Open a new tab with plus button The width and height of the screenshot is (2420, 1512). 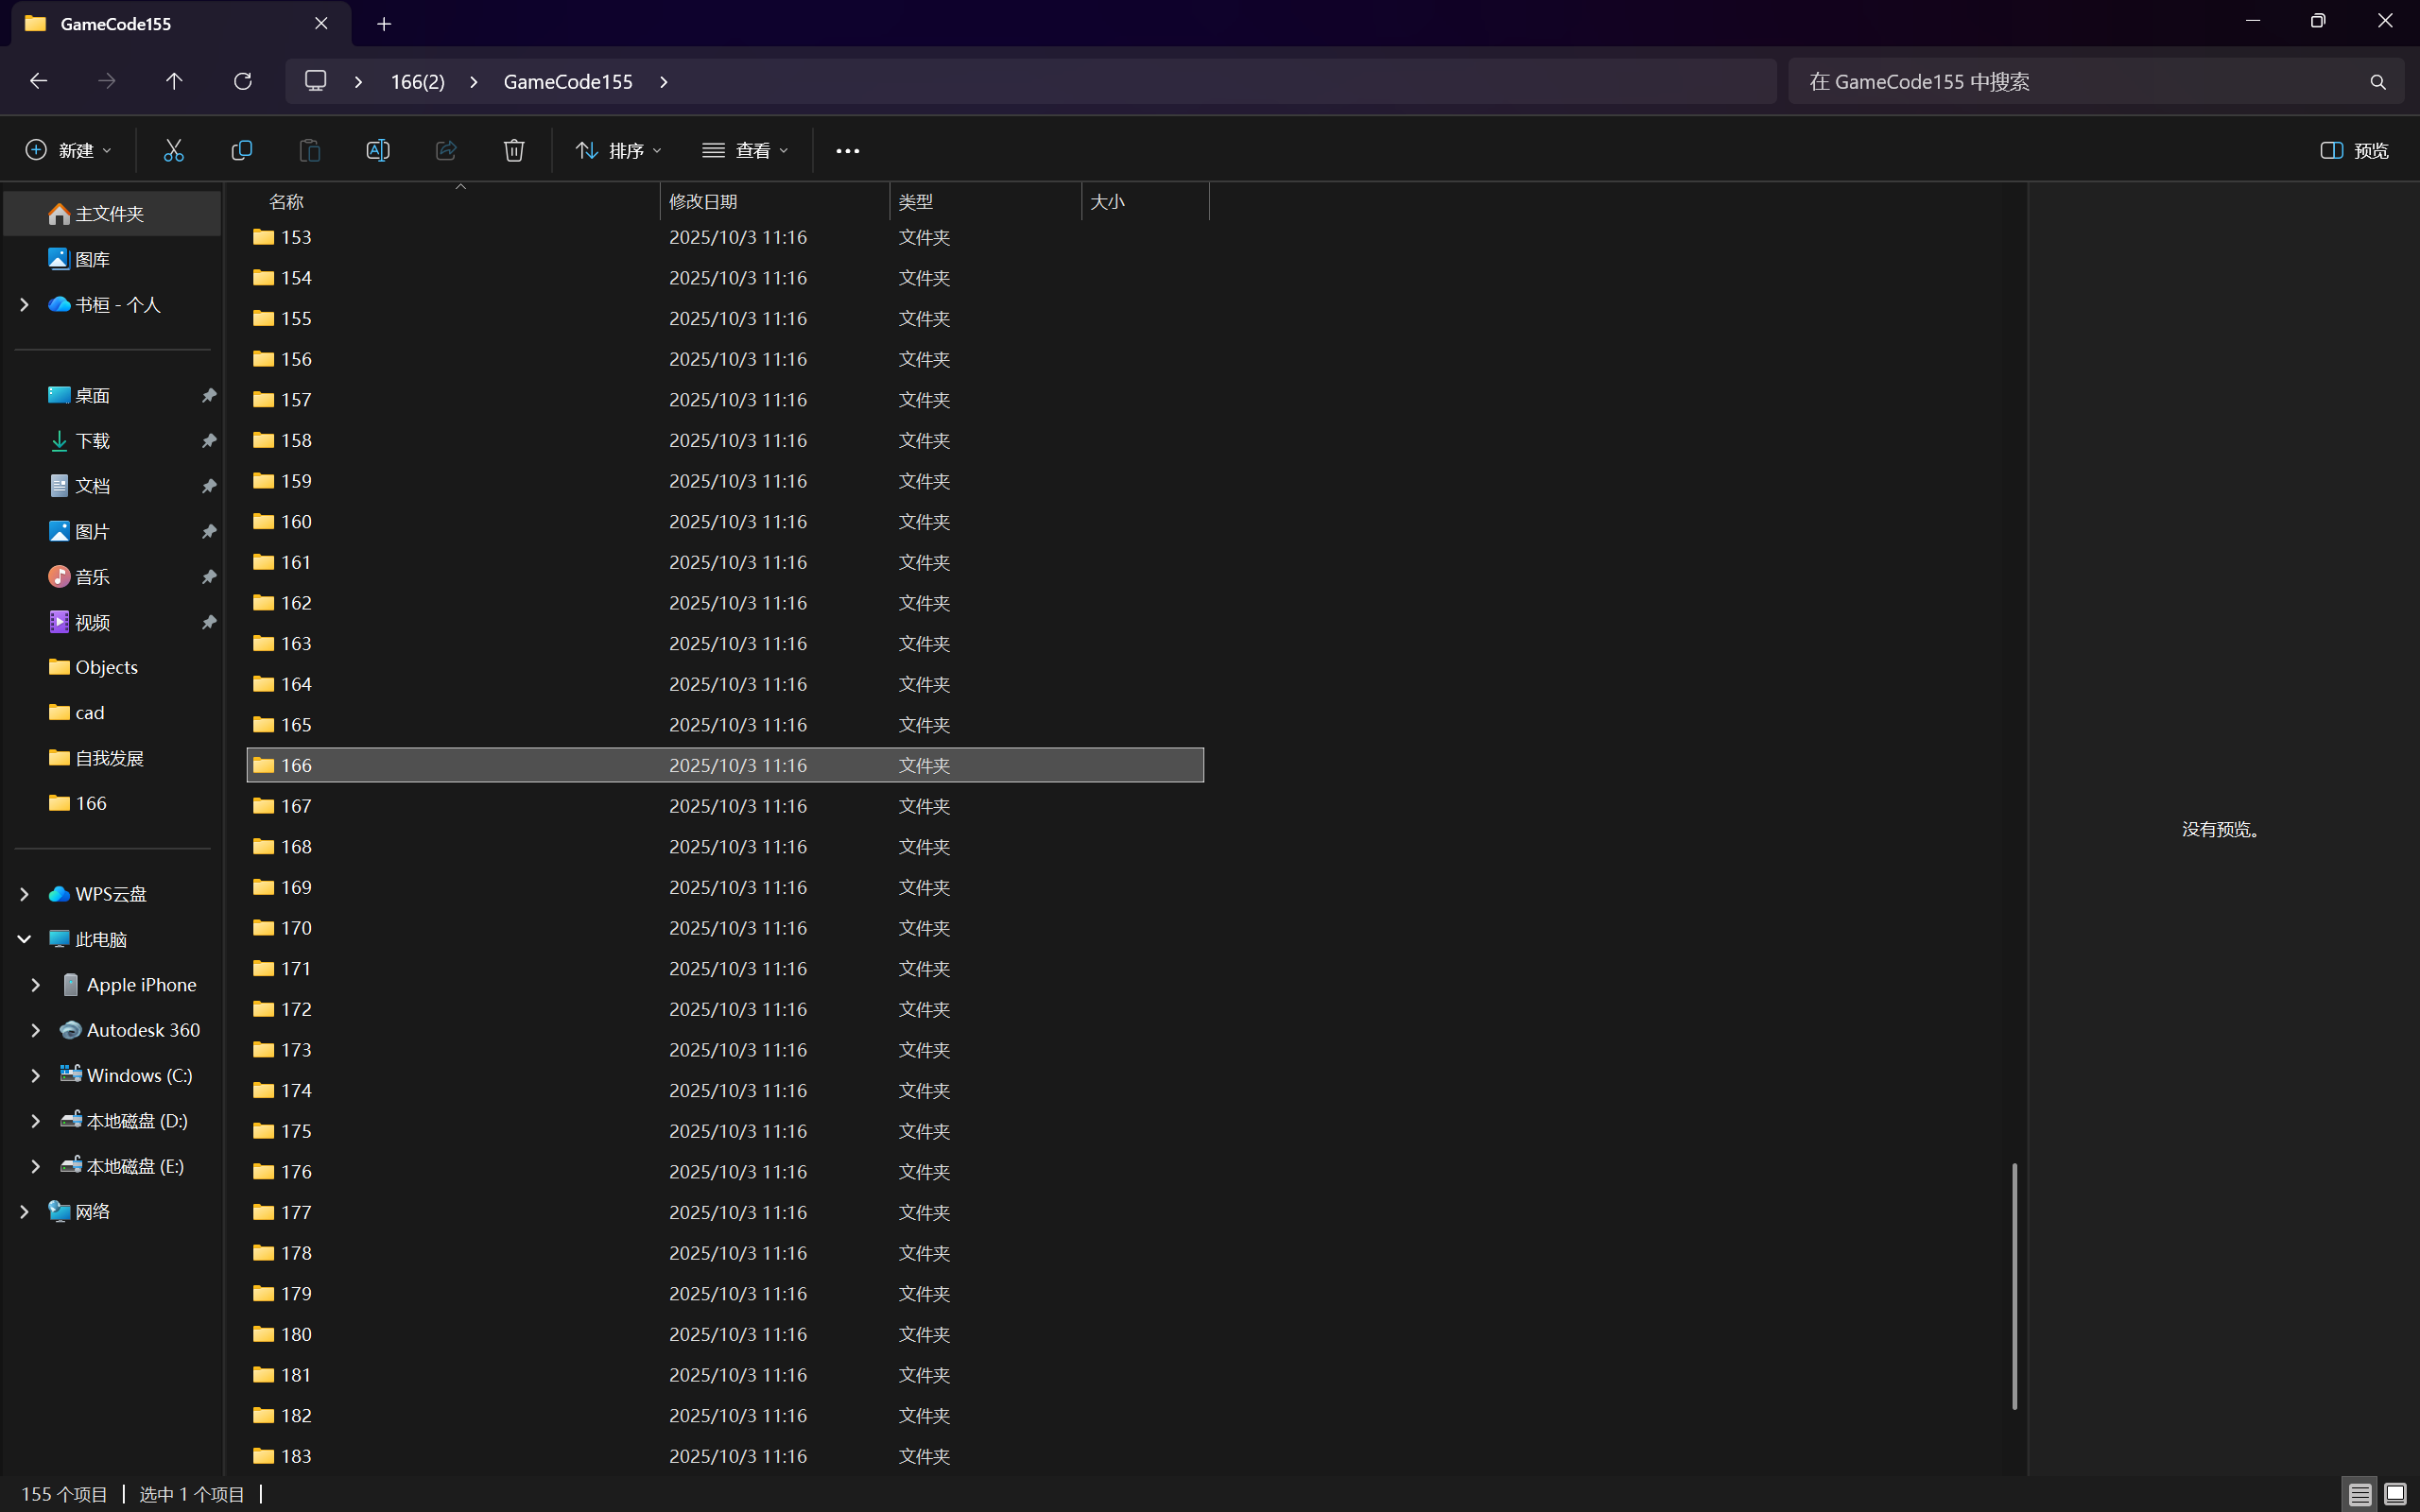click(384, 24)
